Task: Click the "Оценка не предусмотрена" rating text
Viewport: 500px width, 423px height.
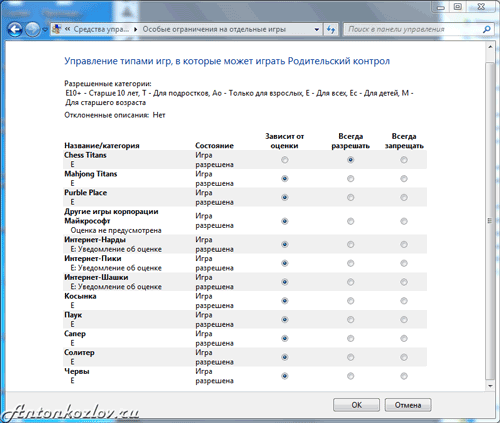Action: (116, 230)
